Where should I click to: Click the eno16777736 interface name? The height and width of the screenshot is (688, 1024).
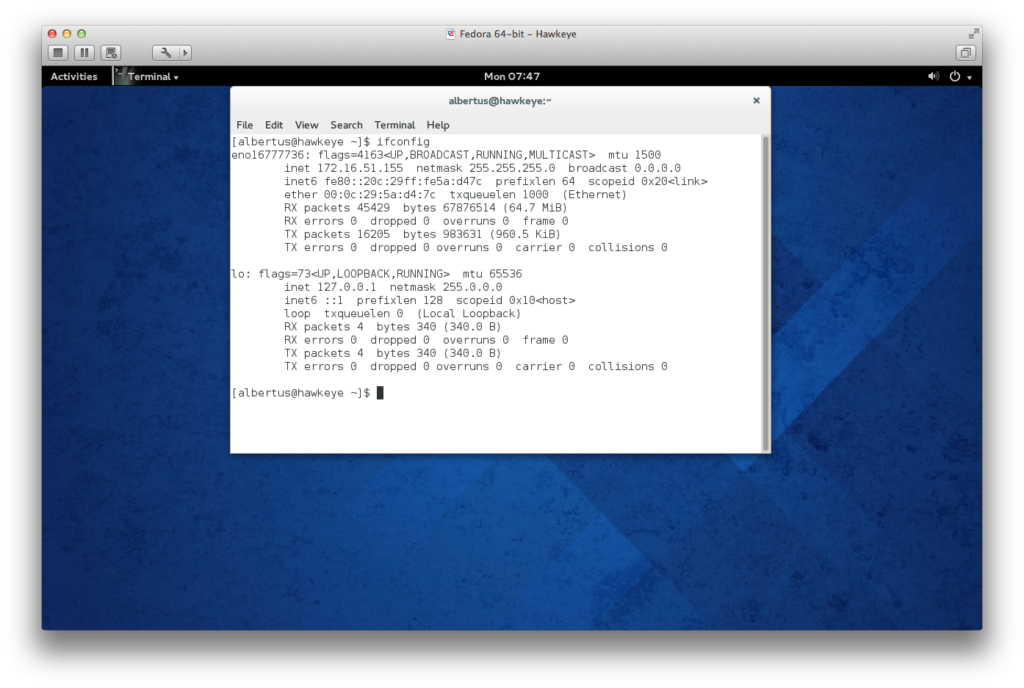(x=268, y=155)
